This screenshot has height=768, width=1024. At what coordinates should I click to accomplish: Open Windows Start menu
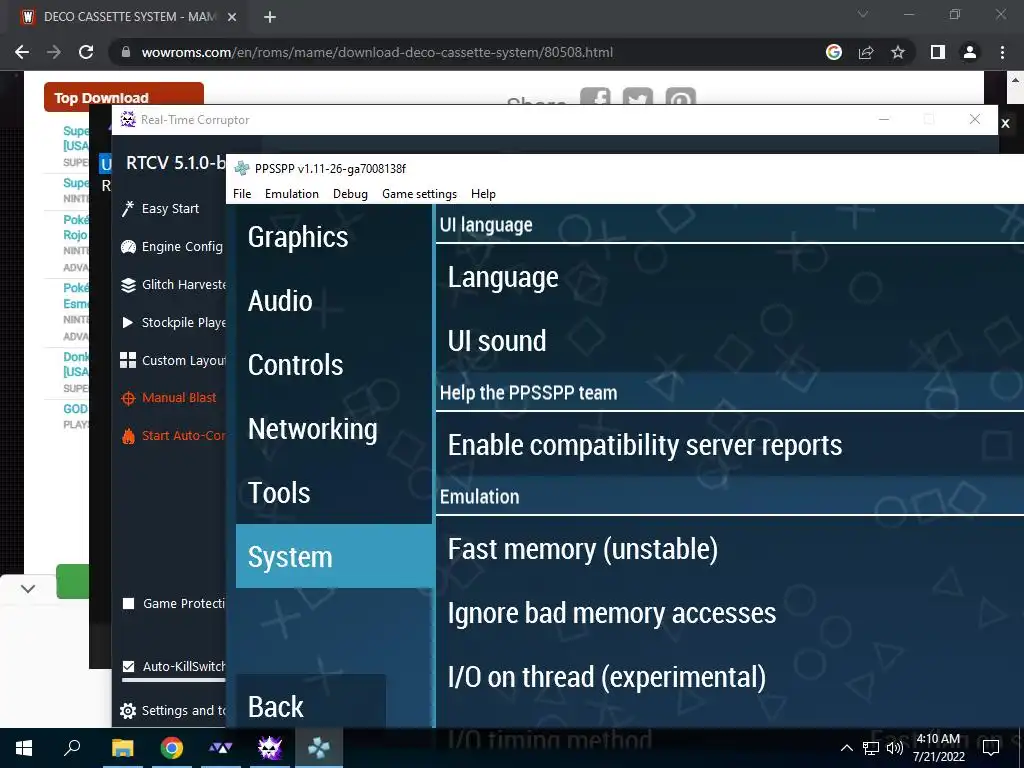coord(24,748)
